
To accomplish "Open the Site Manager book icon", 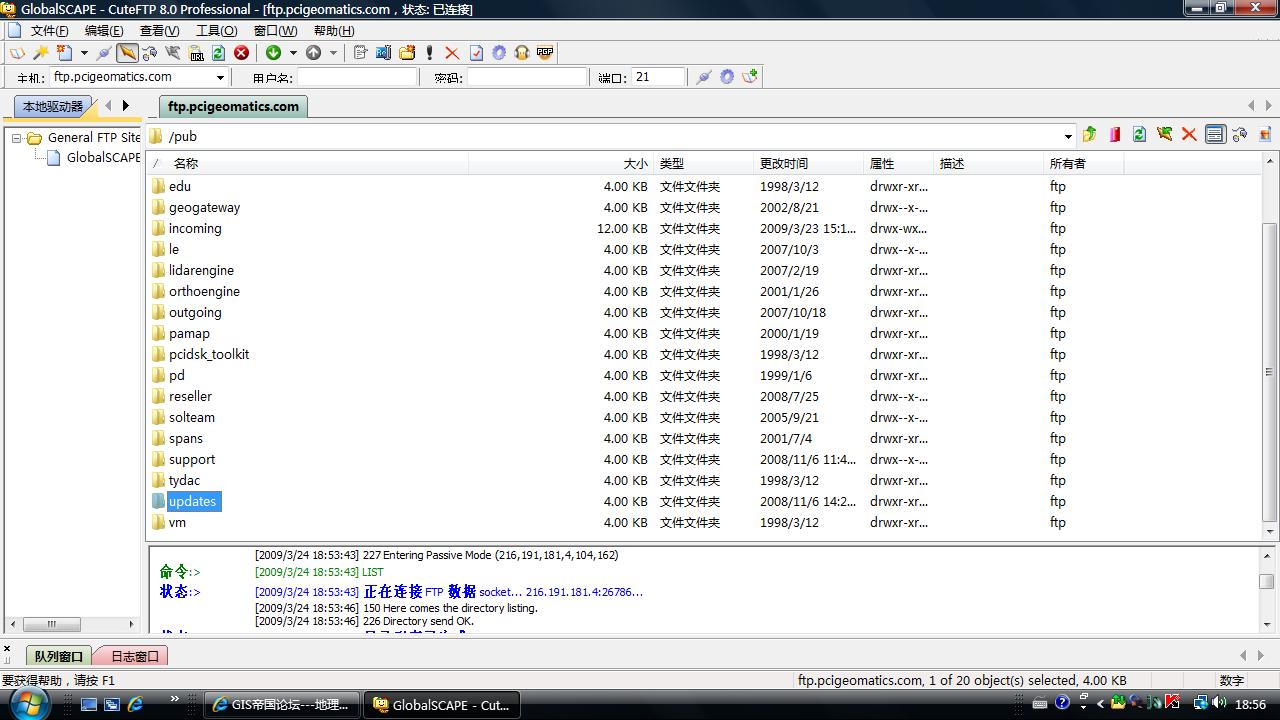I will 17,53.
